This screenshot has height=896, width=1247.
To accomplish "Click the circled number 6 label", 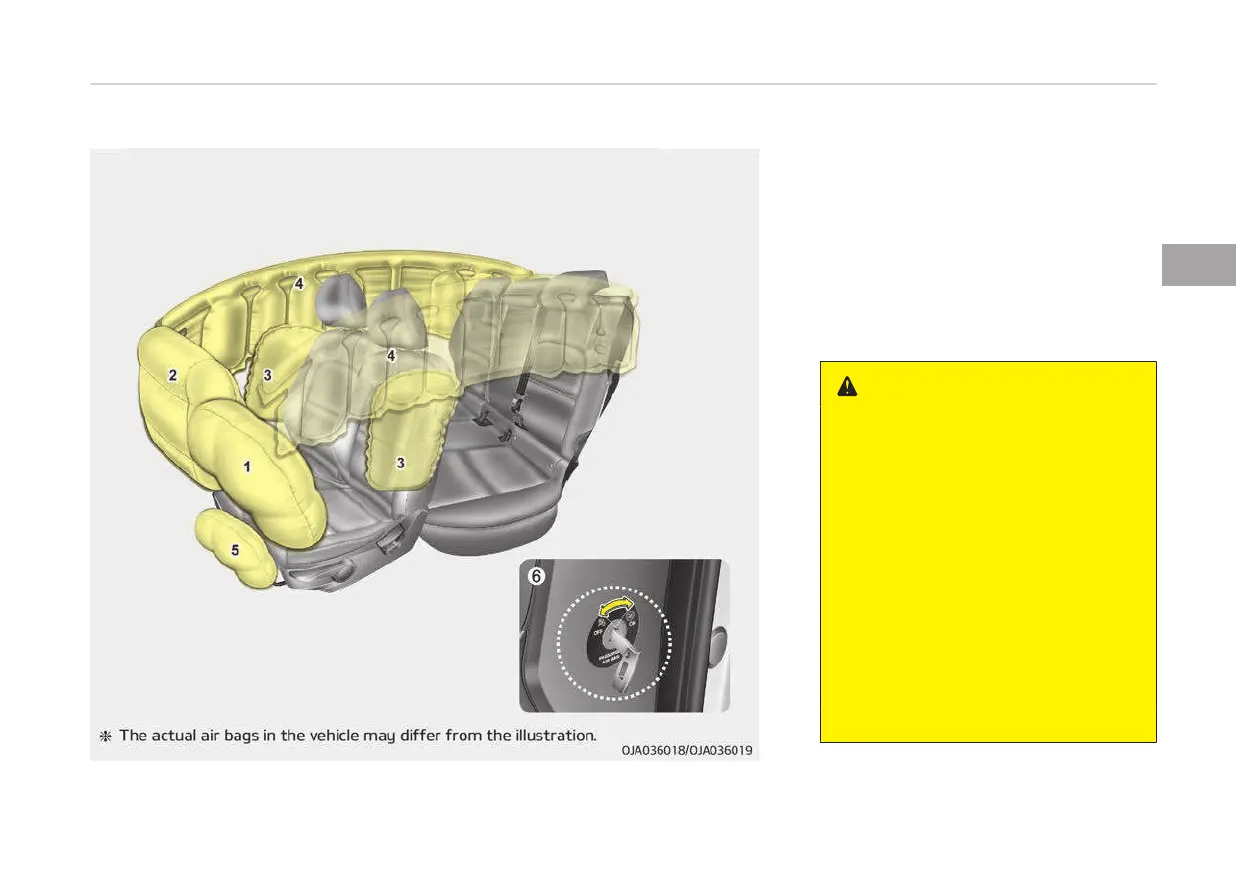I will click(538, 577).
